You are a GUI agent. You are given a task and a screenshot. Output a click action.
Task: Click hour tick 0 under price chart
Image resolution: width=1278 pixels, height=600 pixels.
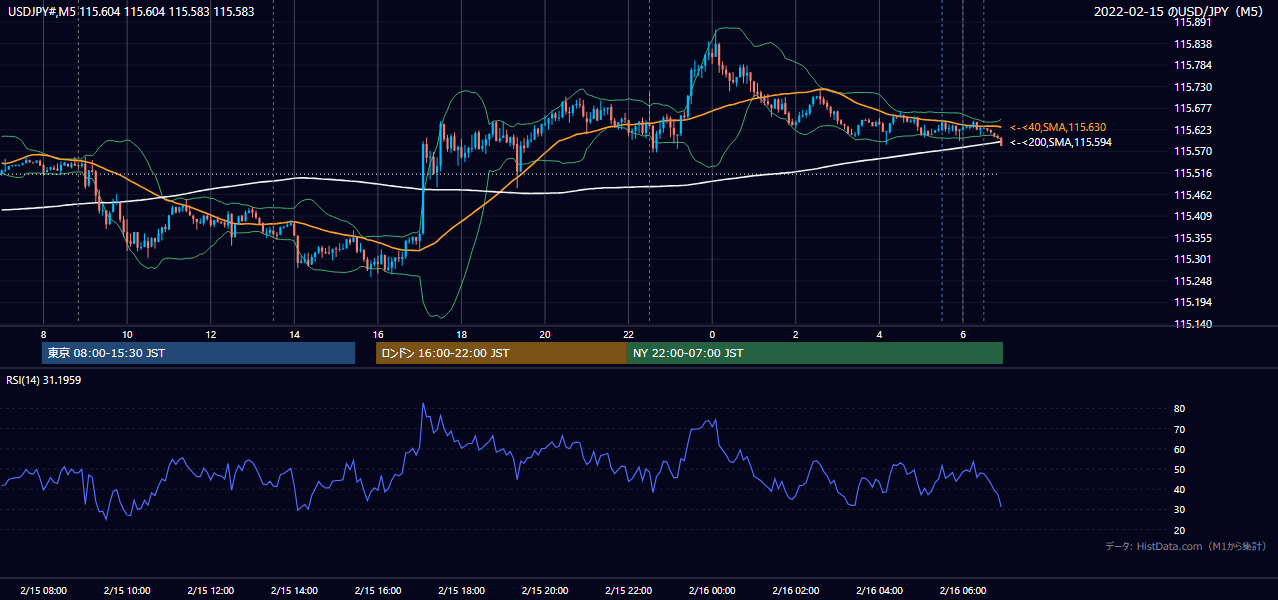(711, 334)
